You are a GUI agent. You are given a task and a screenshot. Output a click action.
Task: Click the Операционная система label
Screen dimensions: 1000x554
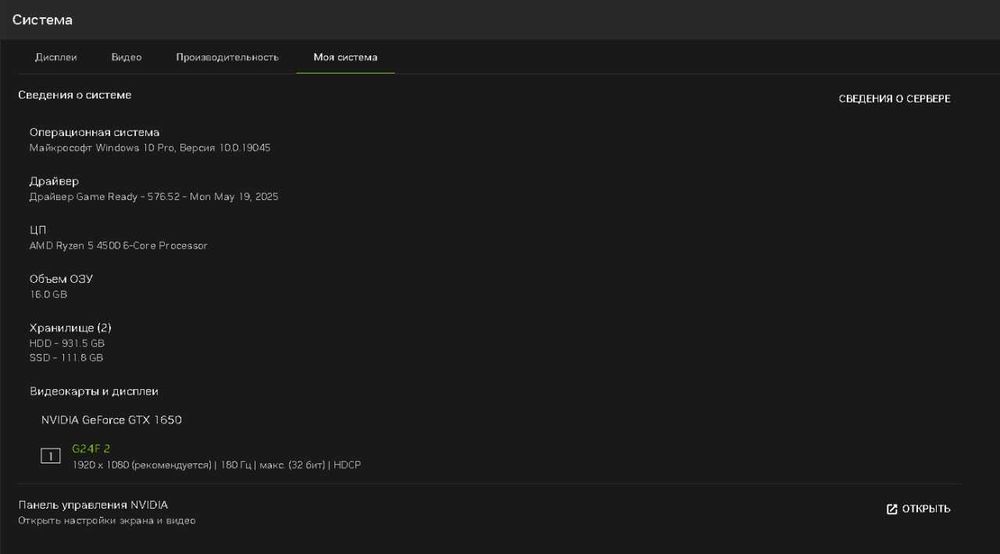pos(94,133)
